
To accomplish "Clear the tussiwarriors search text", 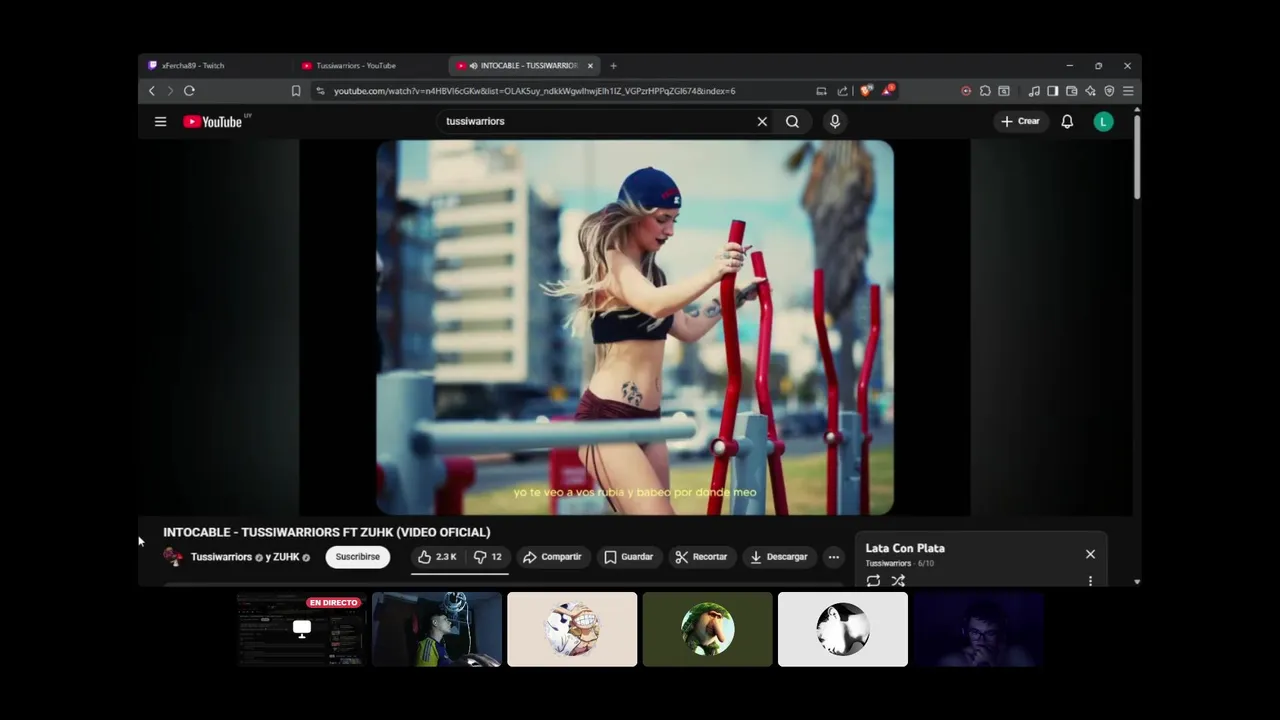I will tap(762, 121).
